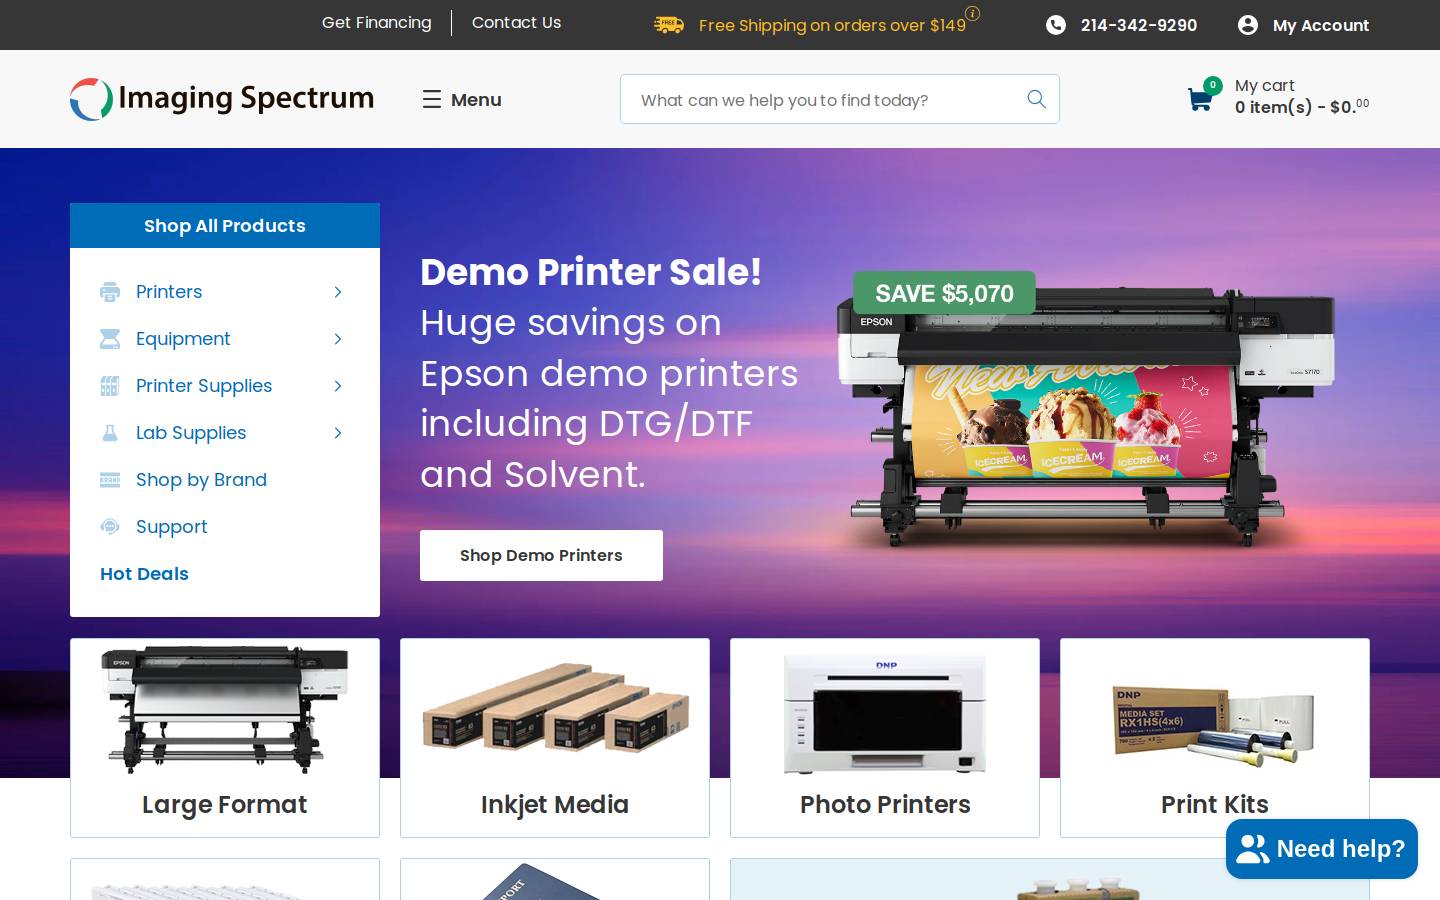1440x900 pixels.
Task: Open Hot Deals link
Action: [x=144, y=574]
